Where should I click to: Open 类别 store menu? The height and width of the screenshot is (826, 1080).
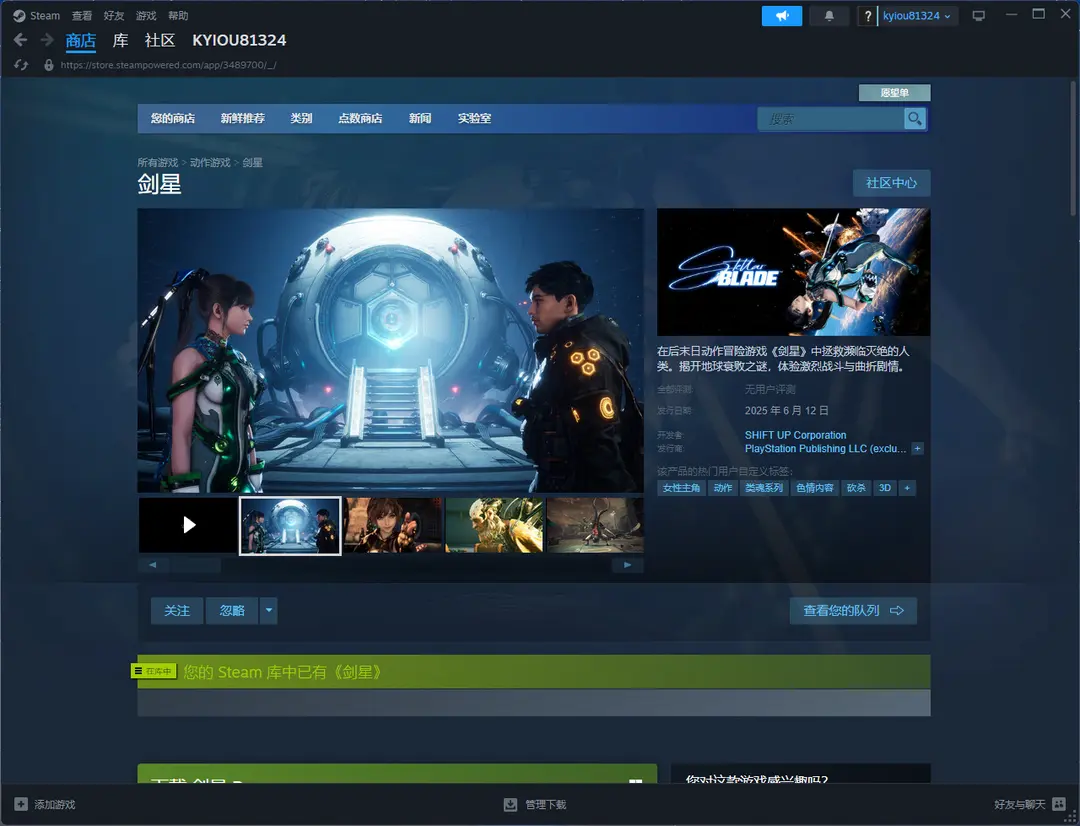coord(301,118)
